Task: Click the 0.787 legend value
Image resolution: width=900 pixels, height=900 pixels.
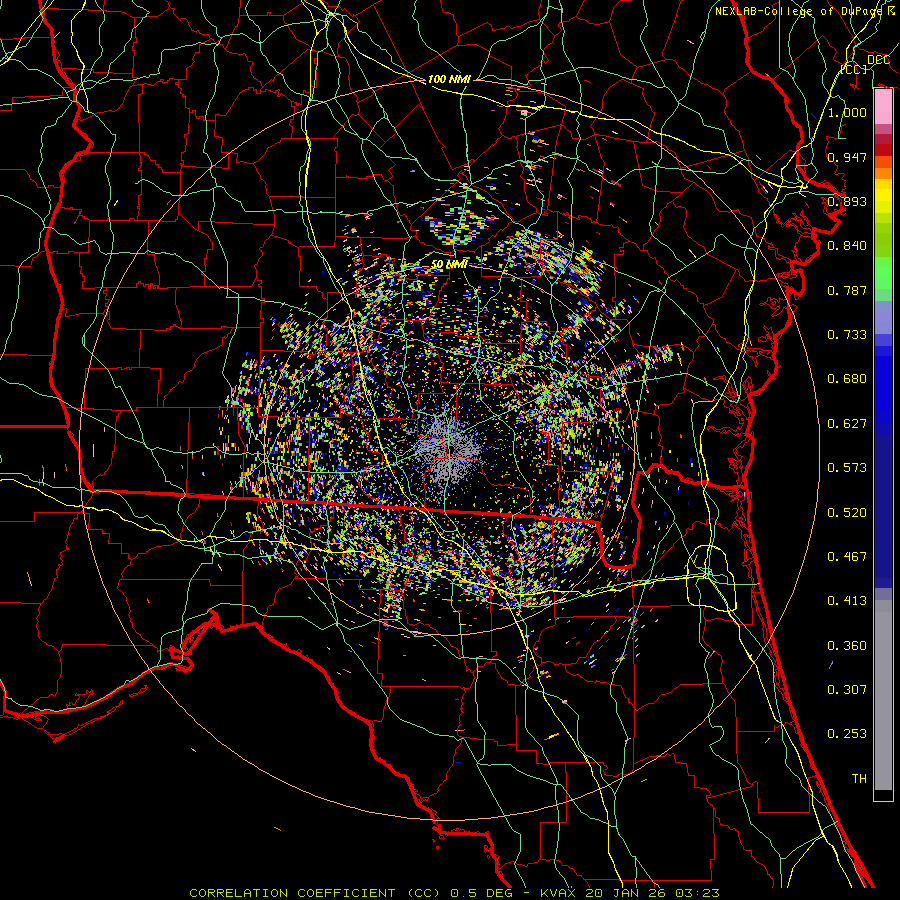Action: [x=847, y=290]
